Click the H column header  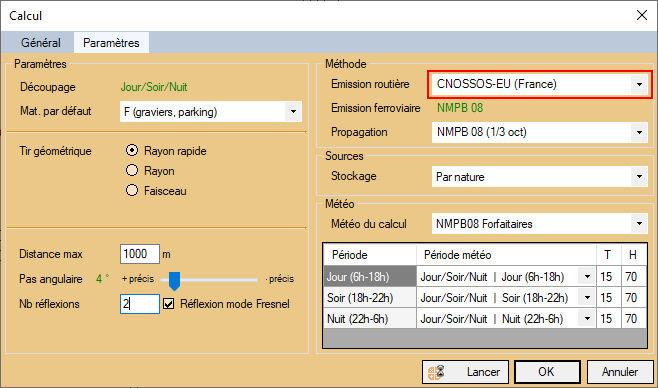633,255
